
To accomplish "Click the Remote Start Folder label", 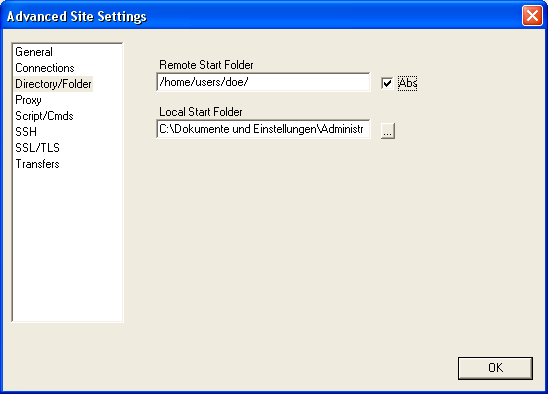I will (x=206, y=65).
